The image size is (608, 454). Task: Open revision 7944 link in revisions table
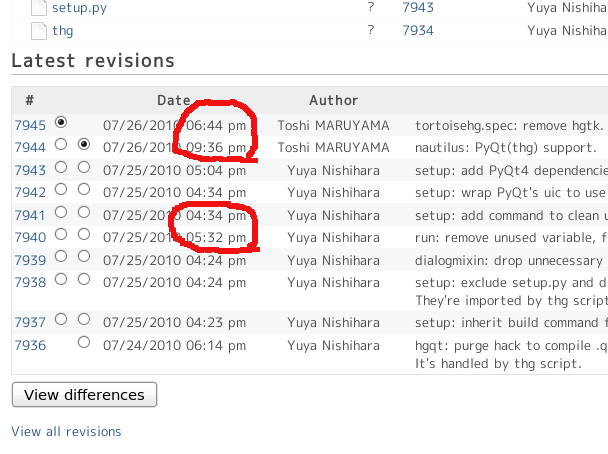30,147
